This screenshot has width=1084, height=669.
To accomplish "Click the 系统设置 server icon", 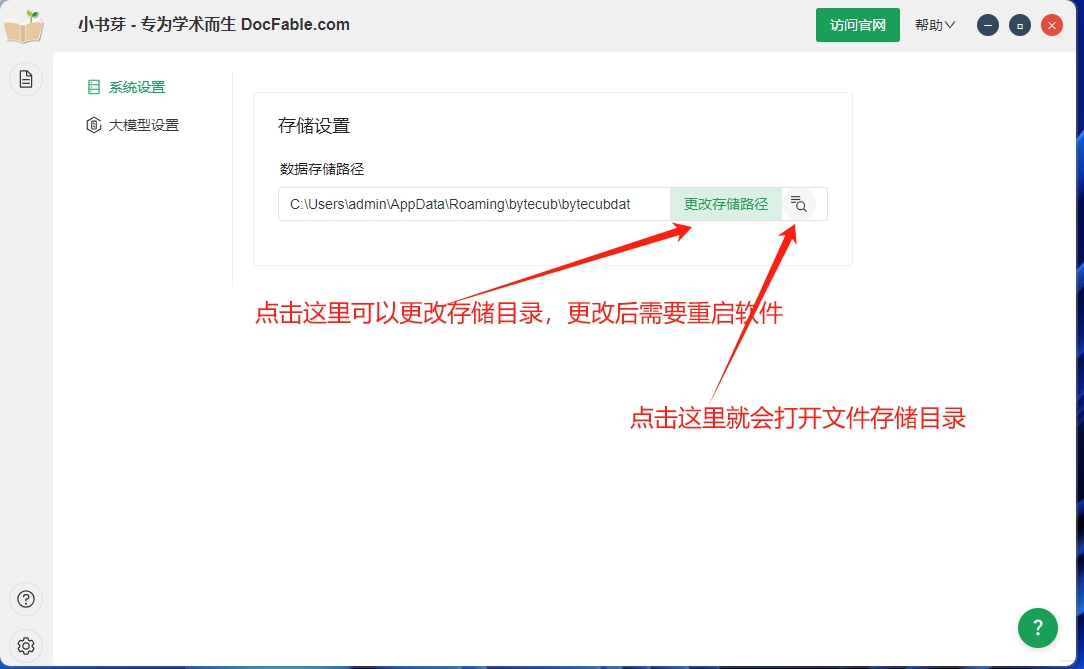I will click(x=93, y=87).
